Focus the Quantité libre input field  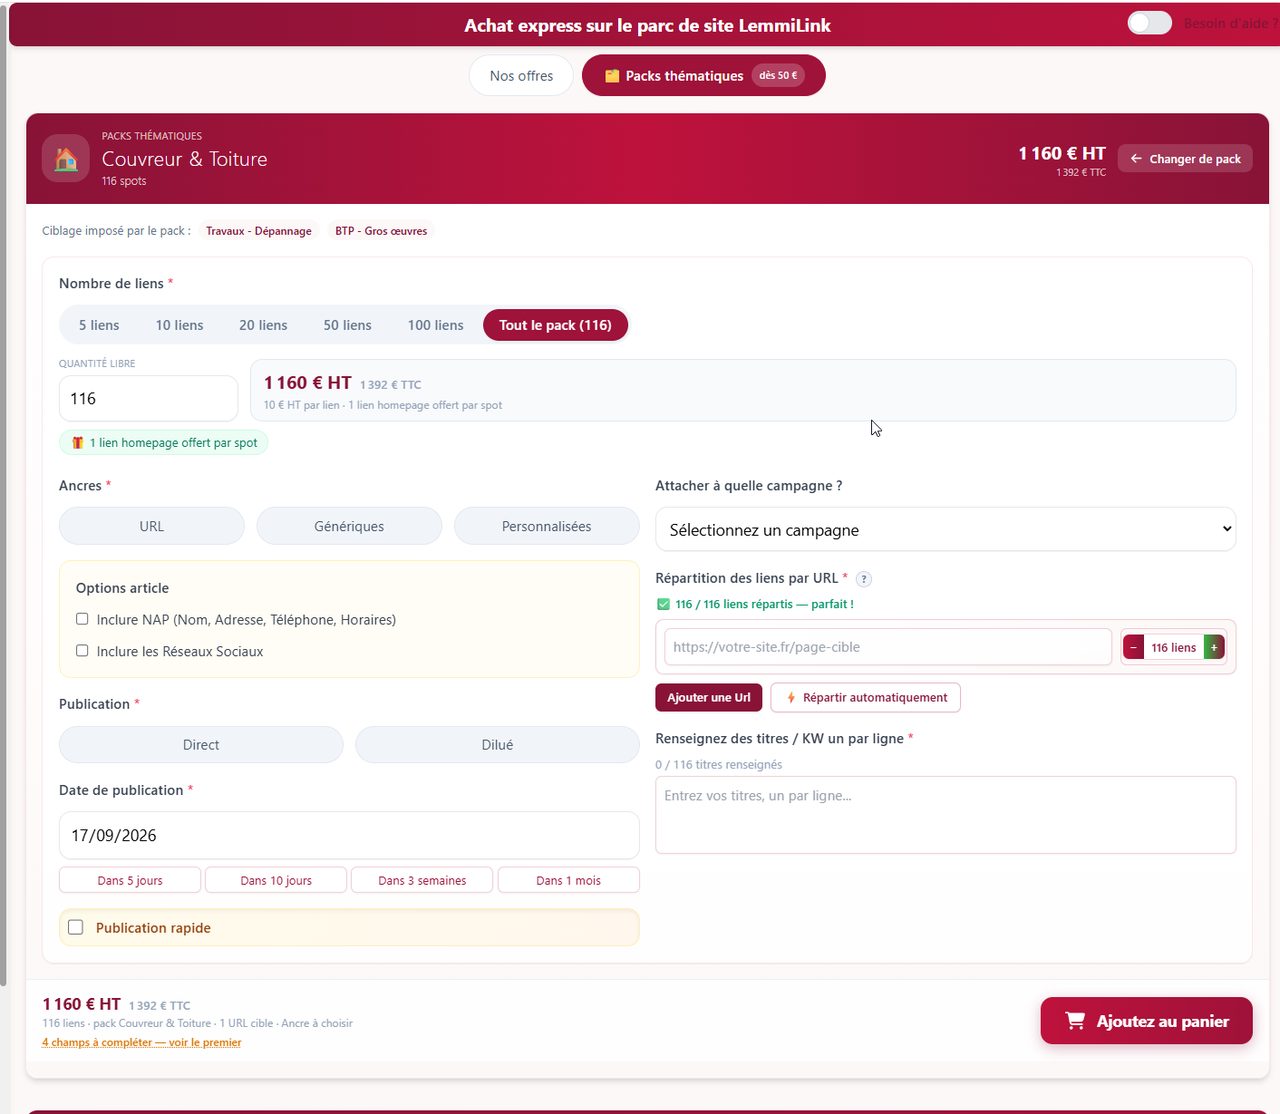pyautogui.click(x=148, y=398)
